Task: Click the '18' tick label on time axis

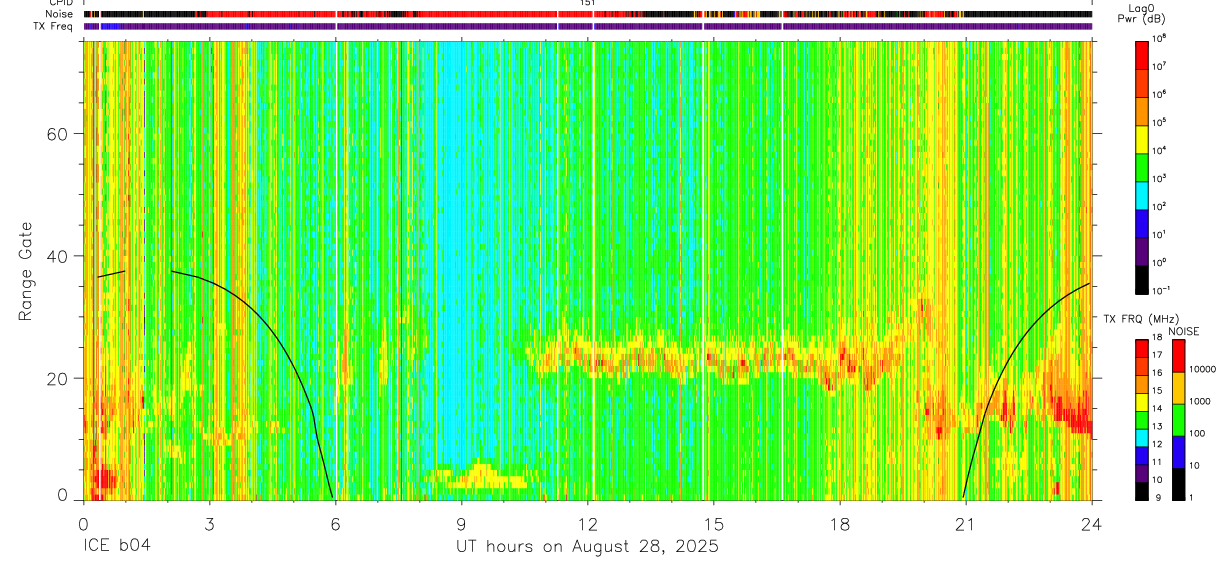Action: 840,523
